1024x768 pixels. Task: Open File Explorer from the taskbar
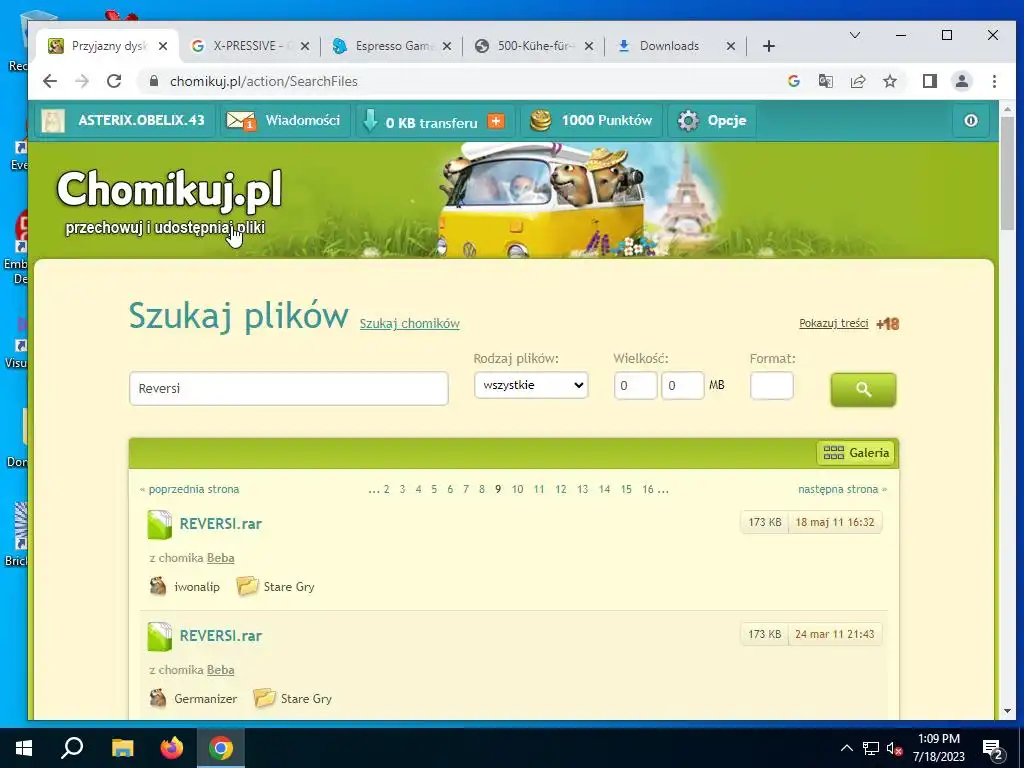coord(122,748)
